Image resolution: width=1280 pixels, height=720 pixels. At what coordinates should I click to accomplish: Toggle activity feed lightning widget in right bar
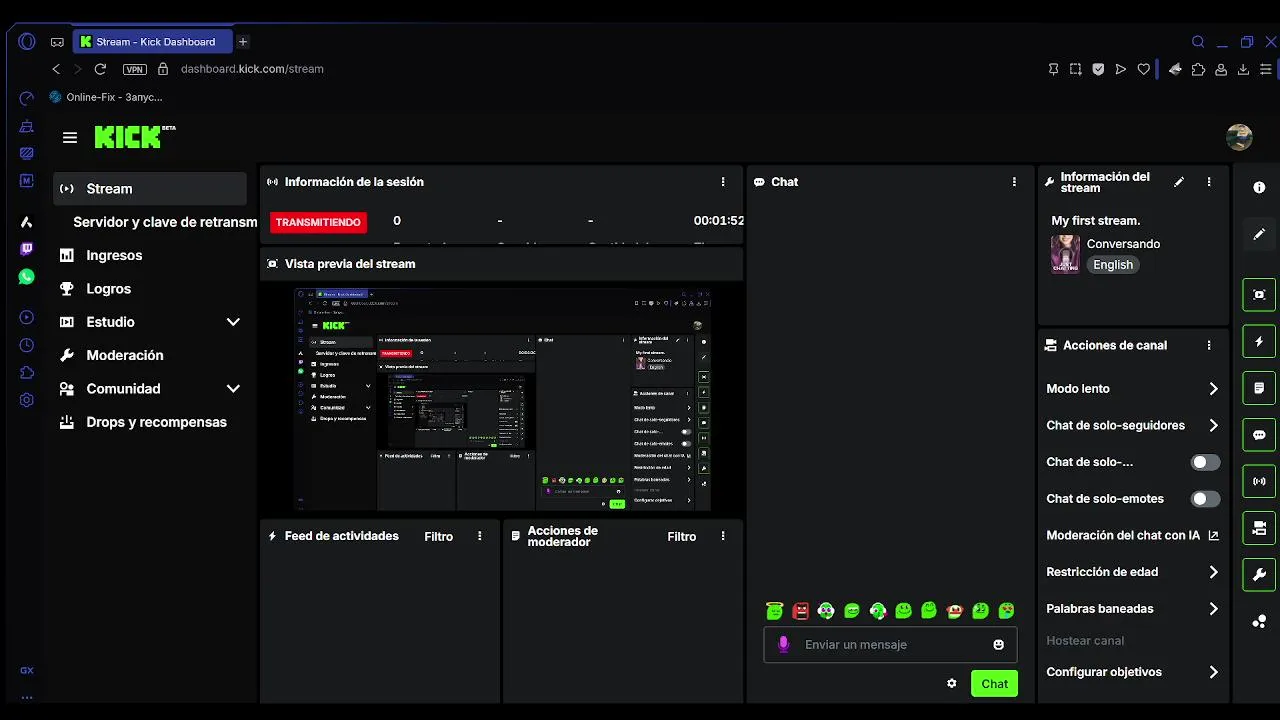click(1259, 341)
